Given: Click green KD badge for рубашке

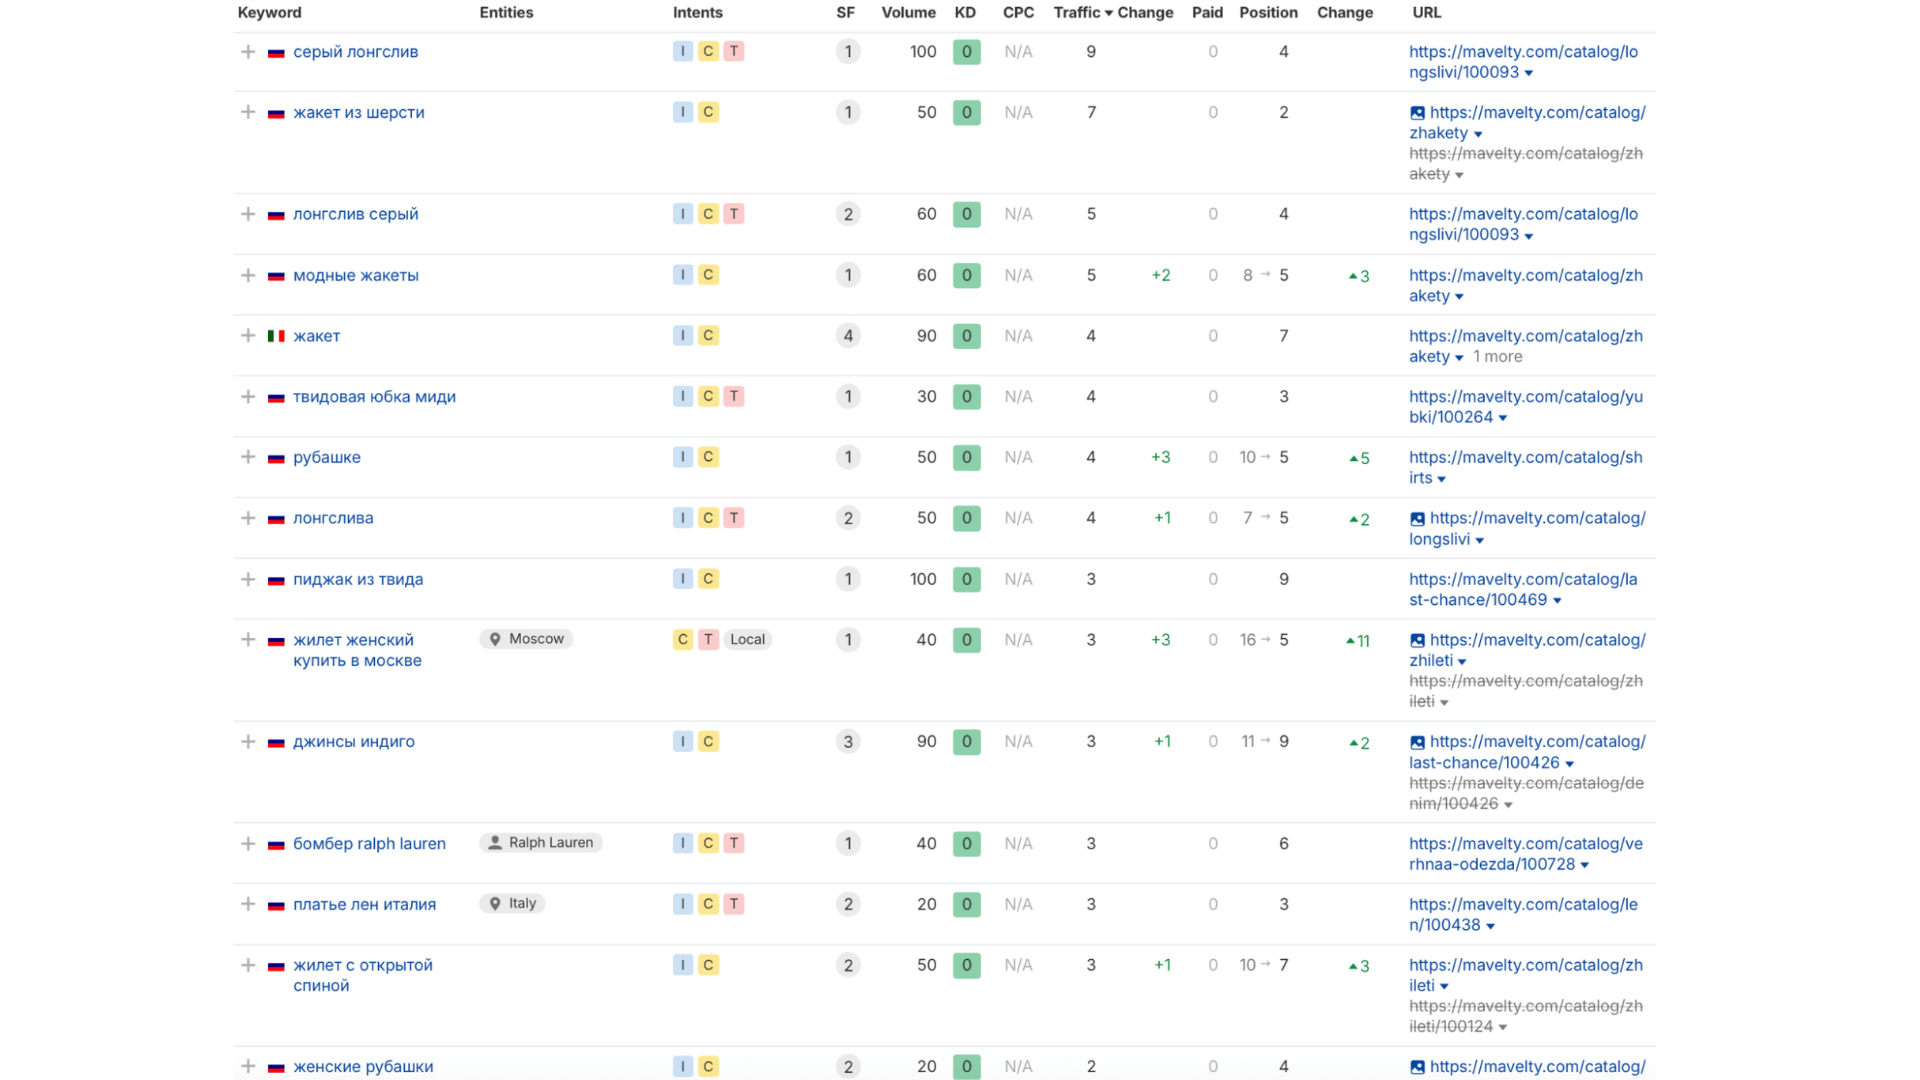Looking at the screenshot, I should [966, 458].
